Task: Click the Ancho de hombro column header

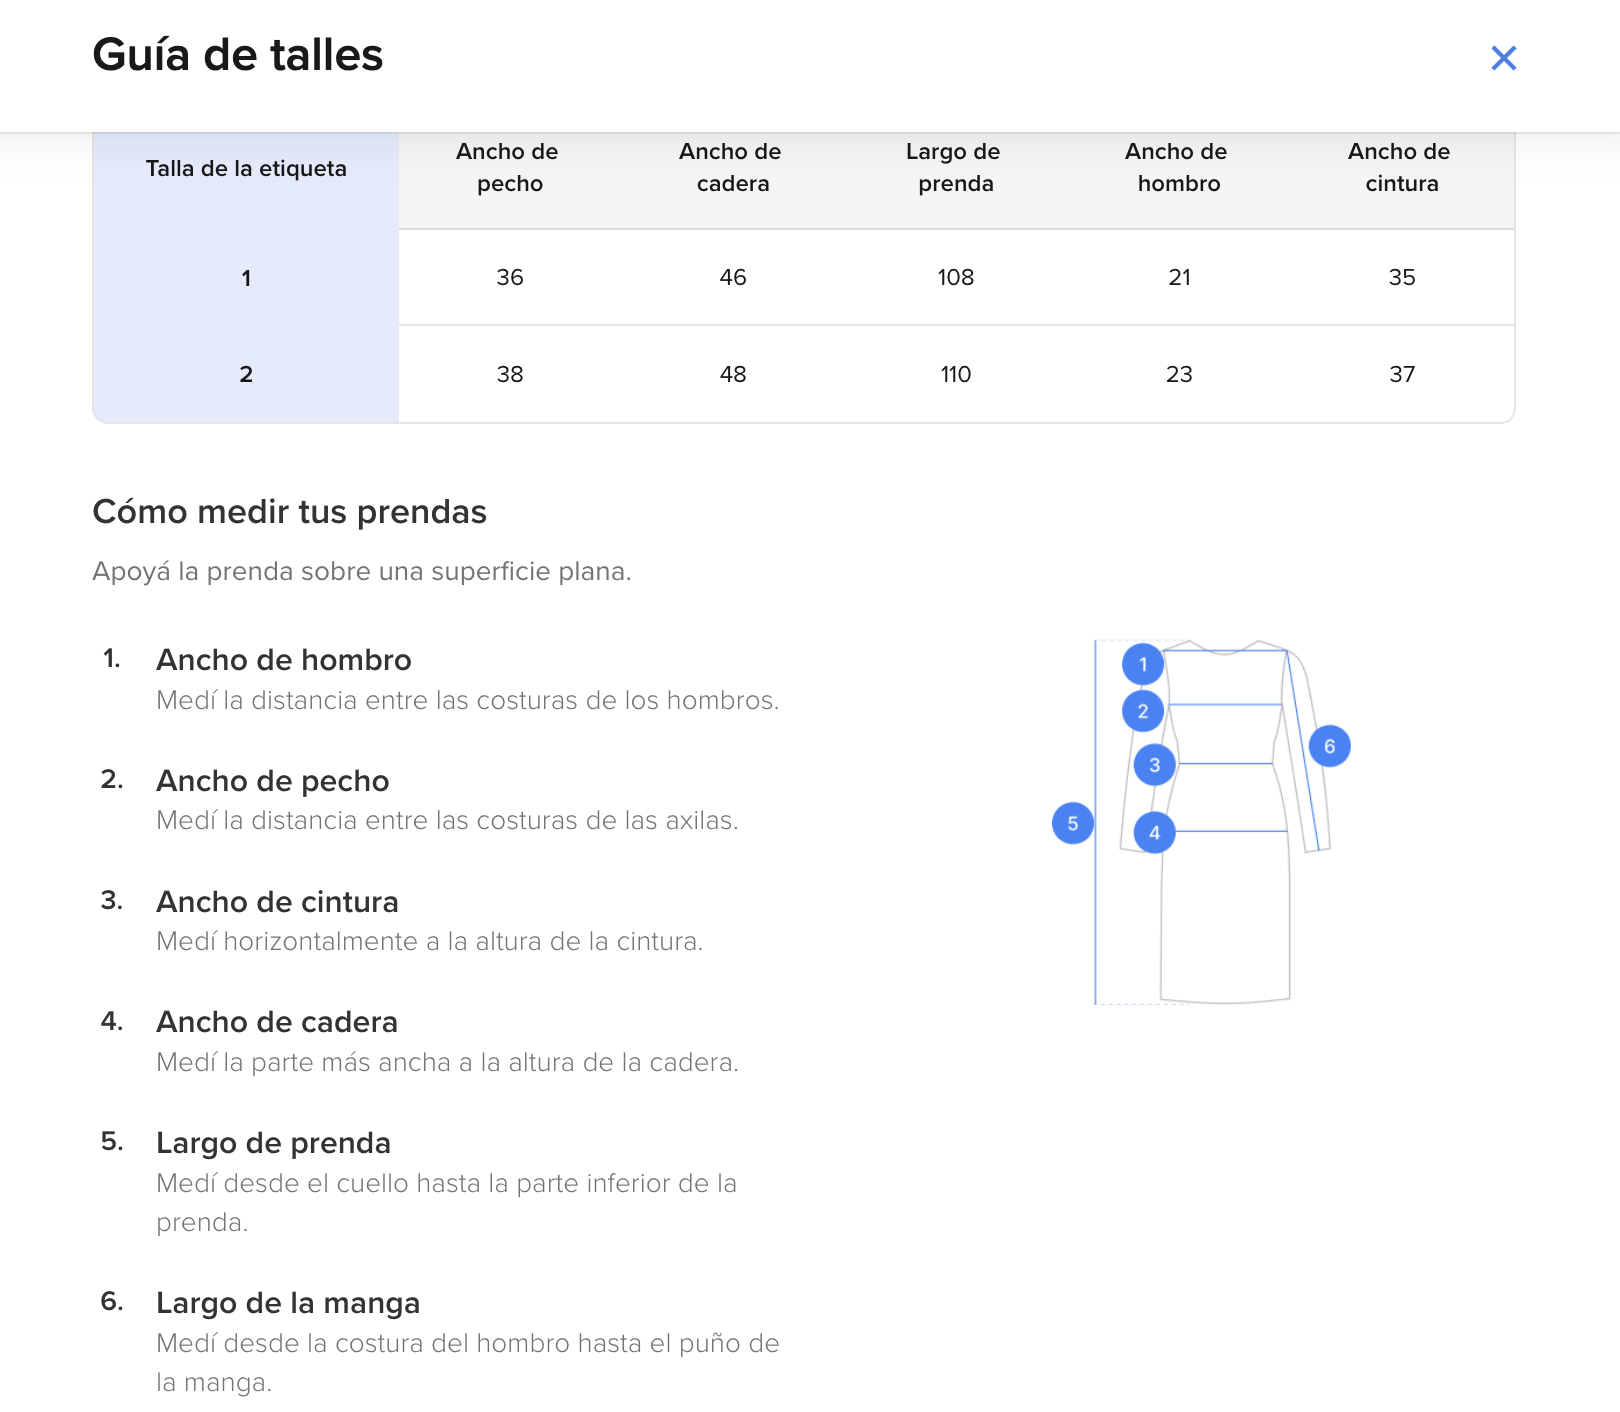Action: pyautogui.click(x=1178, y=168)
